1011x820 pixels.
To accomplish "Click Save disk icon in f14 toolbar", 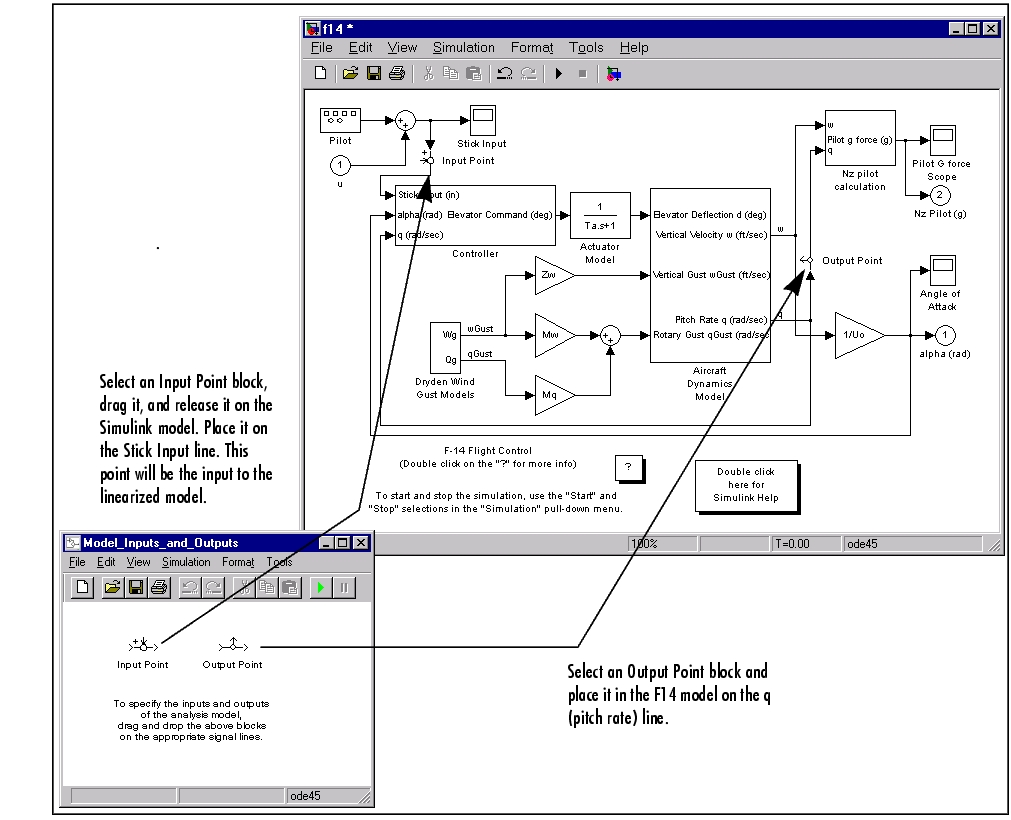I will pyautogui.click(x=374, y=73).
